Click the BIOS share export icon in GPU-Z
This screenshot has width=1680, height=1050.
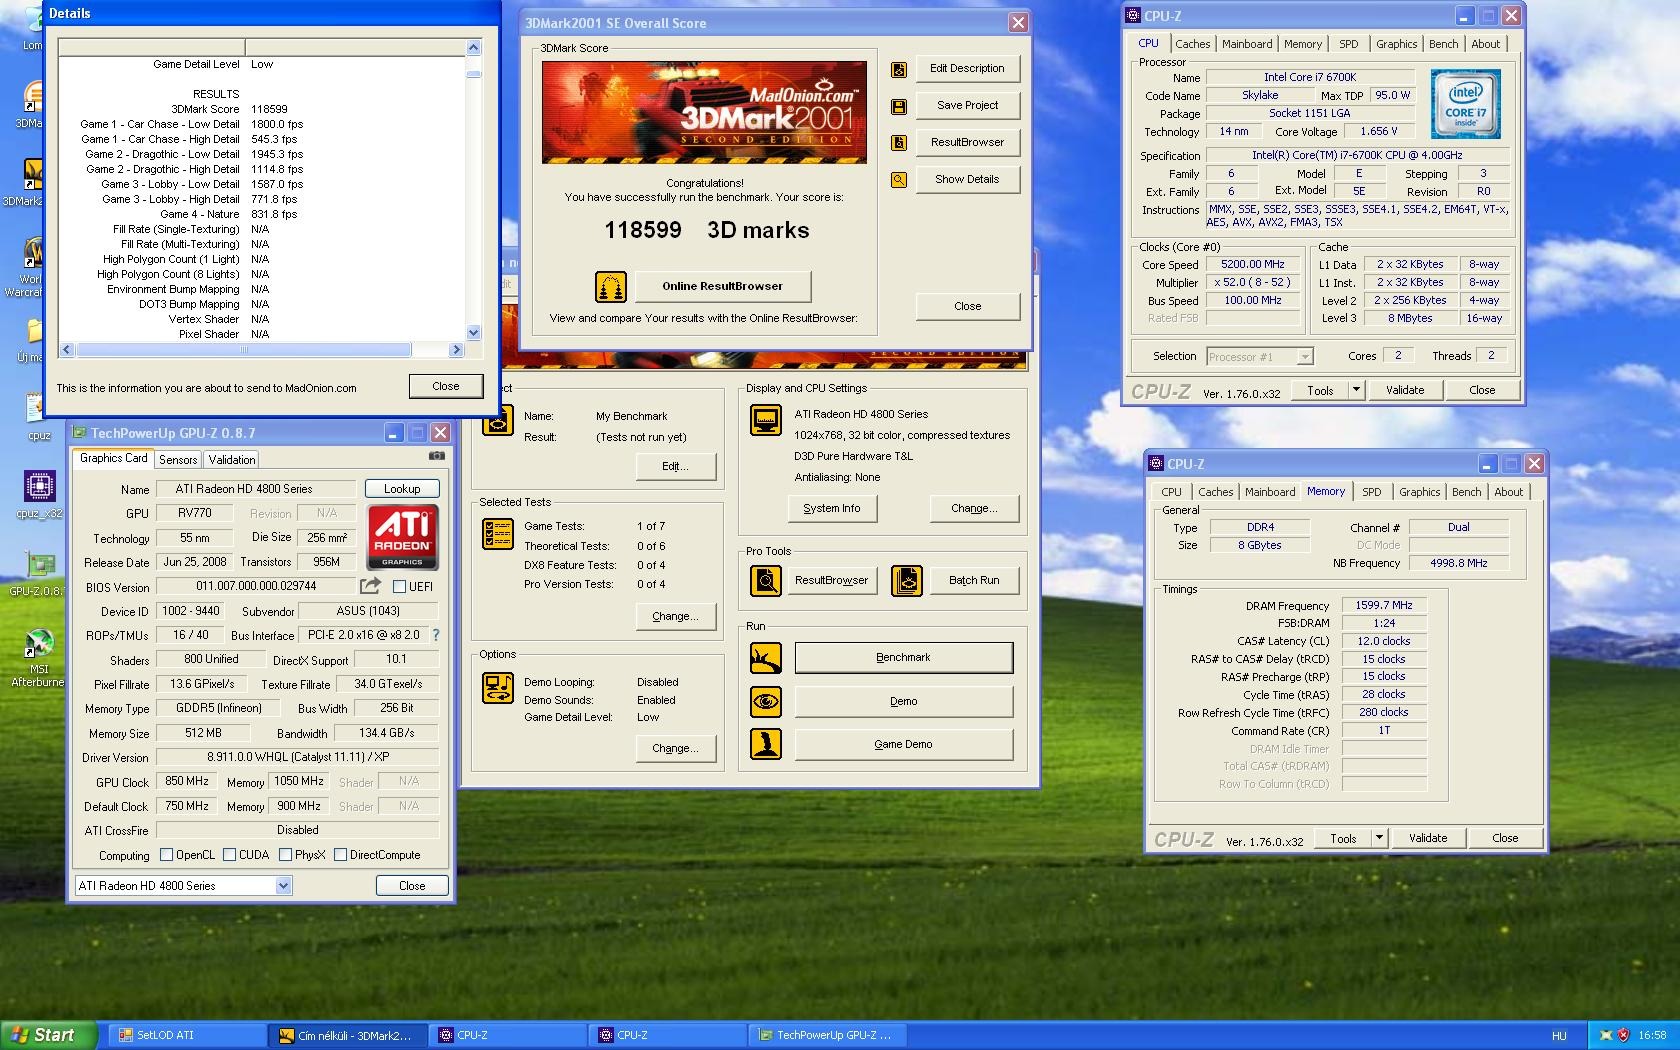click(x=370, y=586)
